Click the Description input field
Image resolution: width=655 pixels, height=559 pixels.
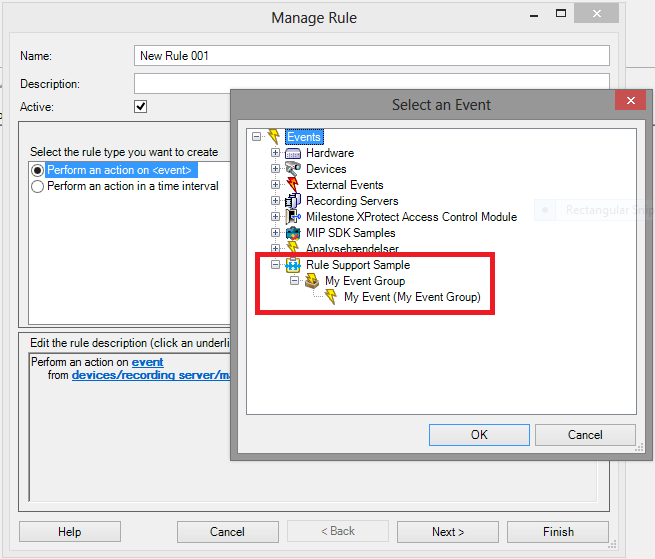(x=372, y=84)
